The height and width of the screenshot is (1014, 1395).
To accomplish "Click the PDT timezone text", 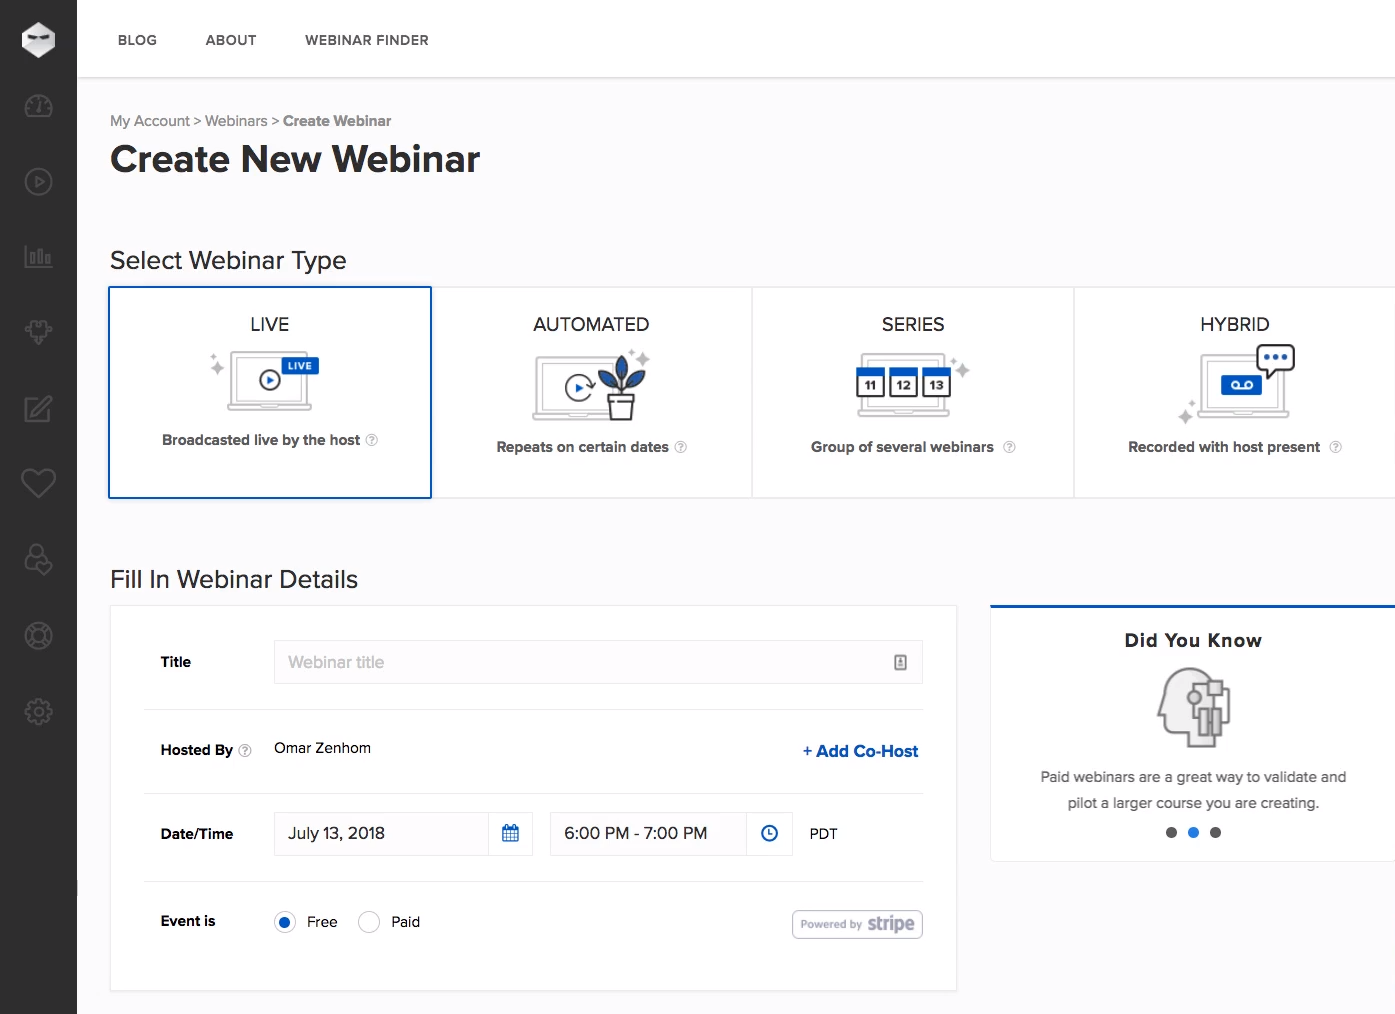I will click(823, 834).
